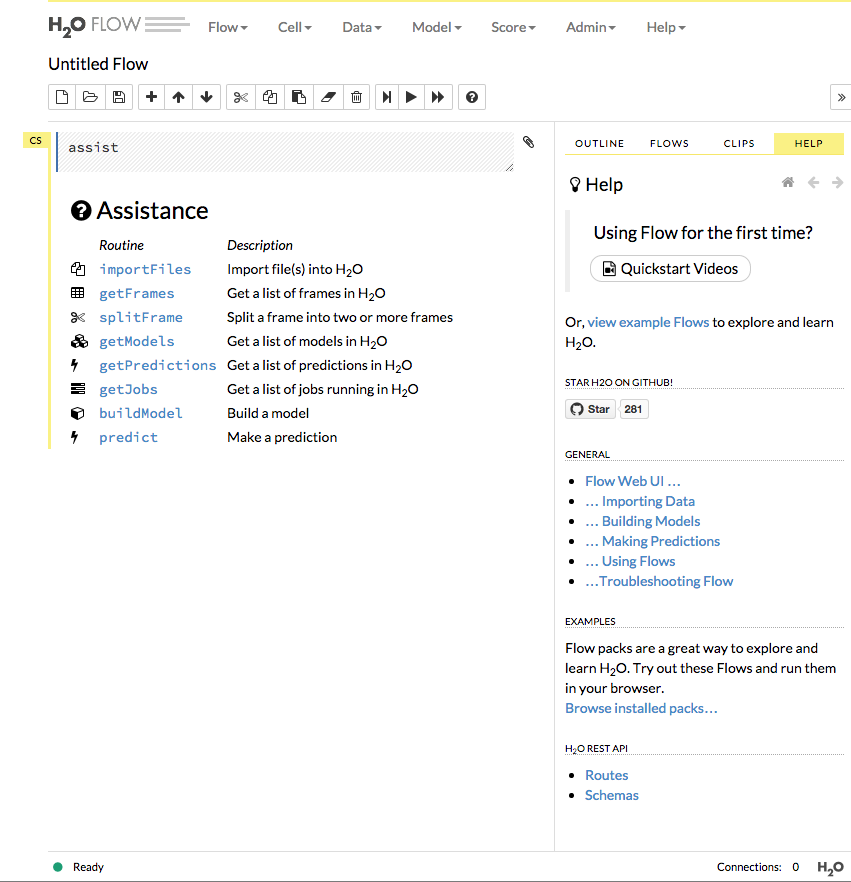The height and width of the screenshot is (882, 851).
Task: Click the 281 star count badge
Action: 633,409
